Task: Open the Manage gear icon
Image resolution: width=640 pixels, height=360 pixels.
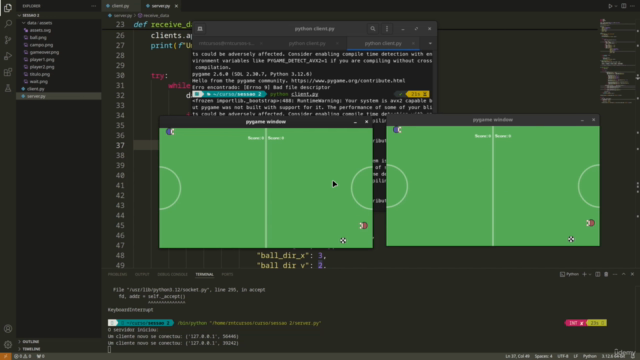Action: 8,345
